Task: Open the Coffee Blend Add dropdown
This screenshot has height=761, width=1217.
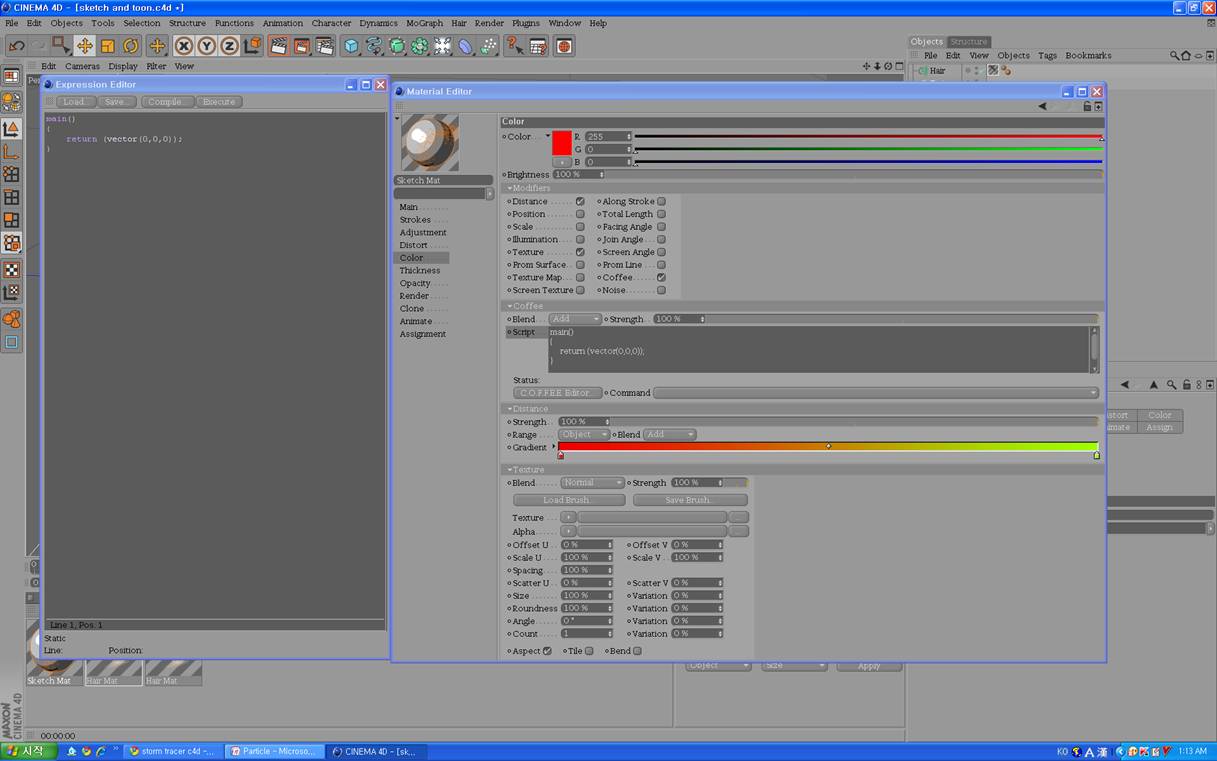Action: pos(575,319)
